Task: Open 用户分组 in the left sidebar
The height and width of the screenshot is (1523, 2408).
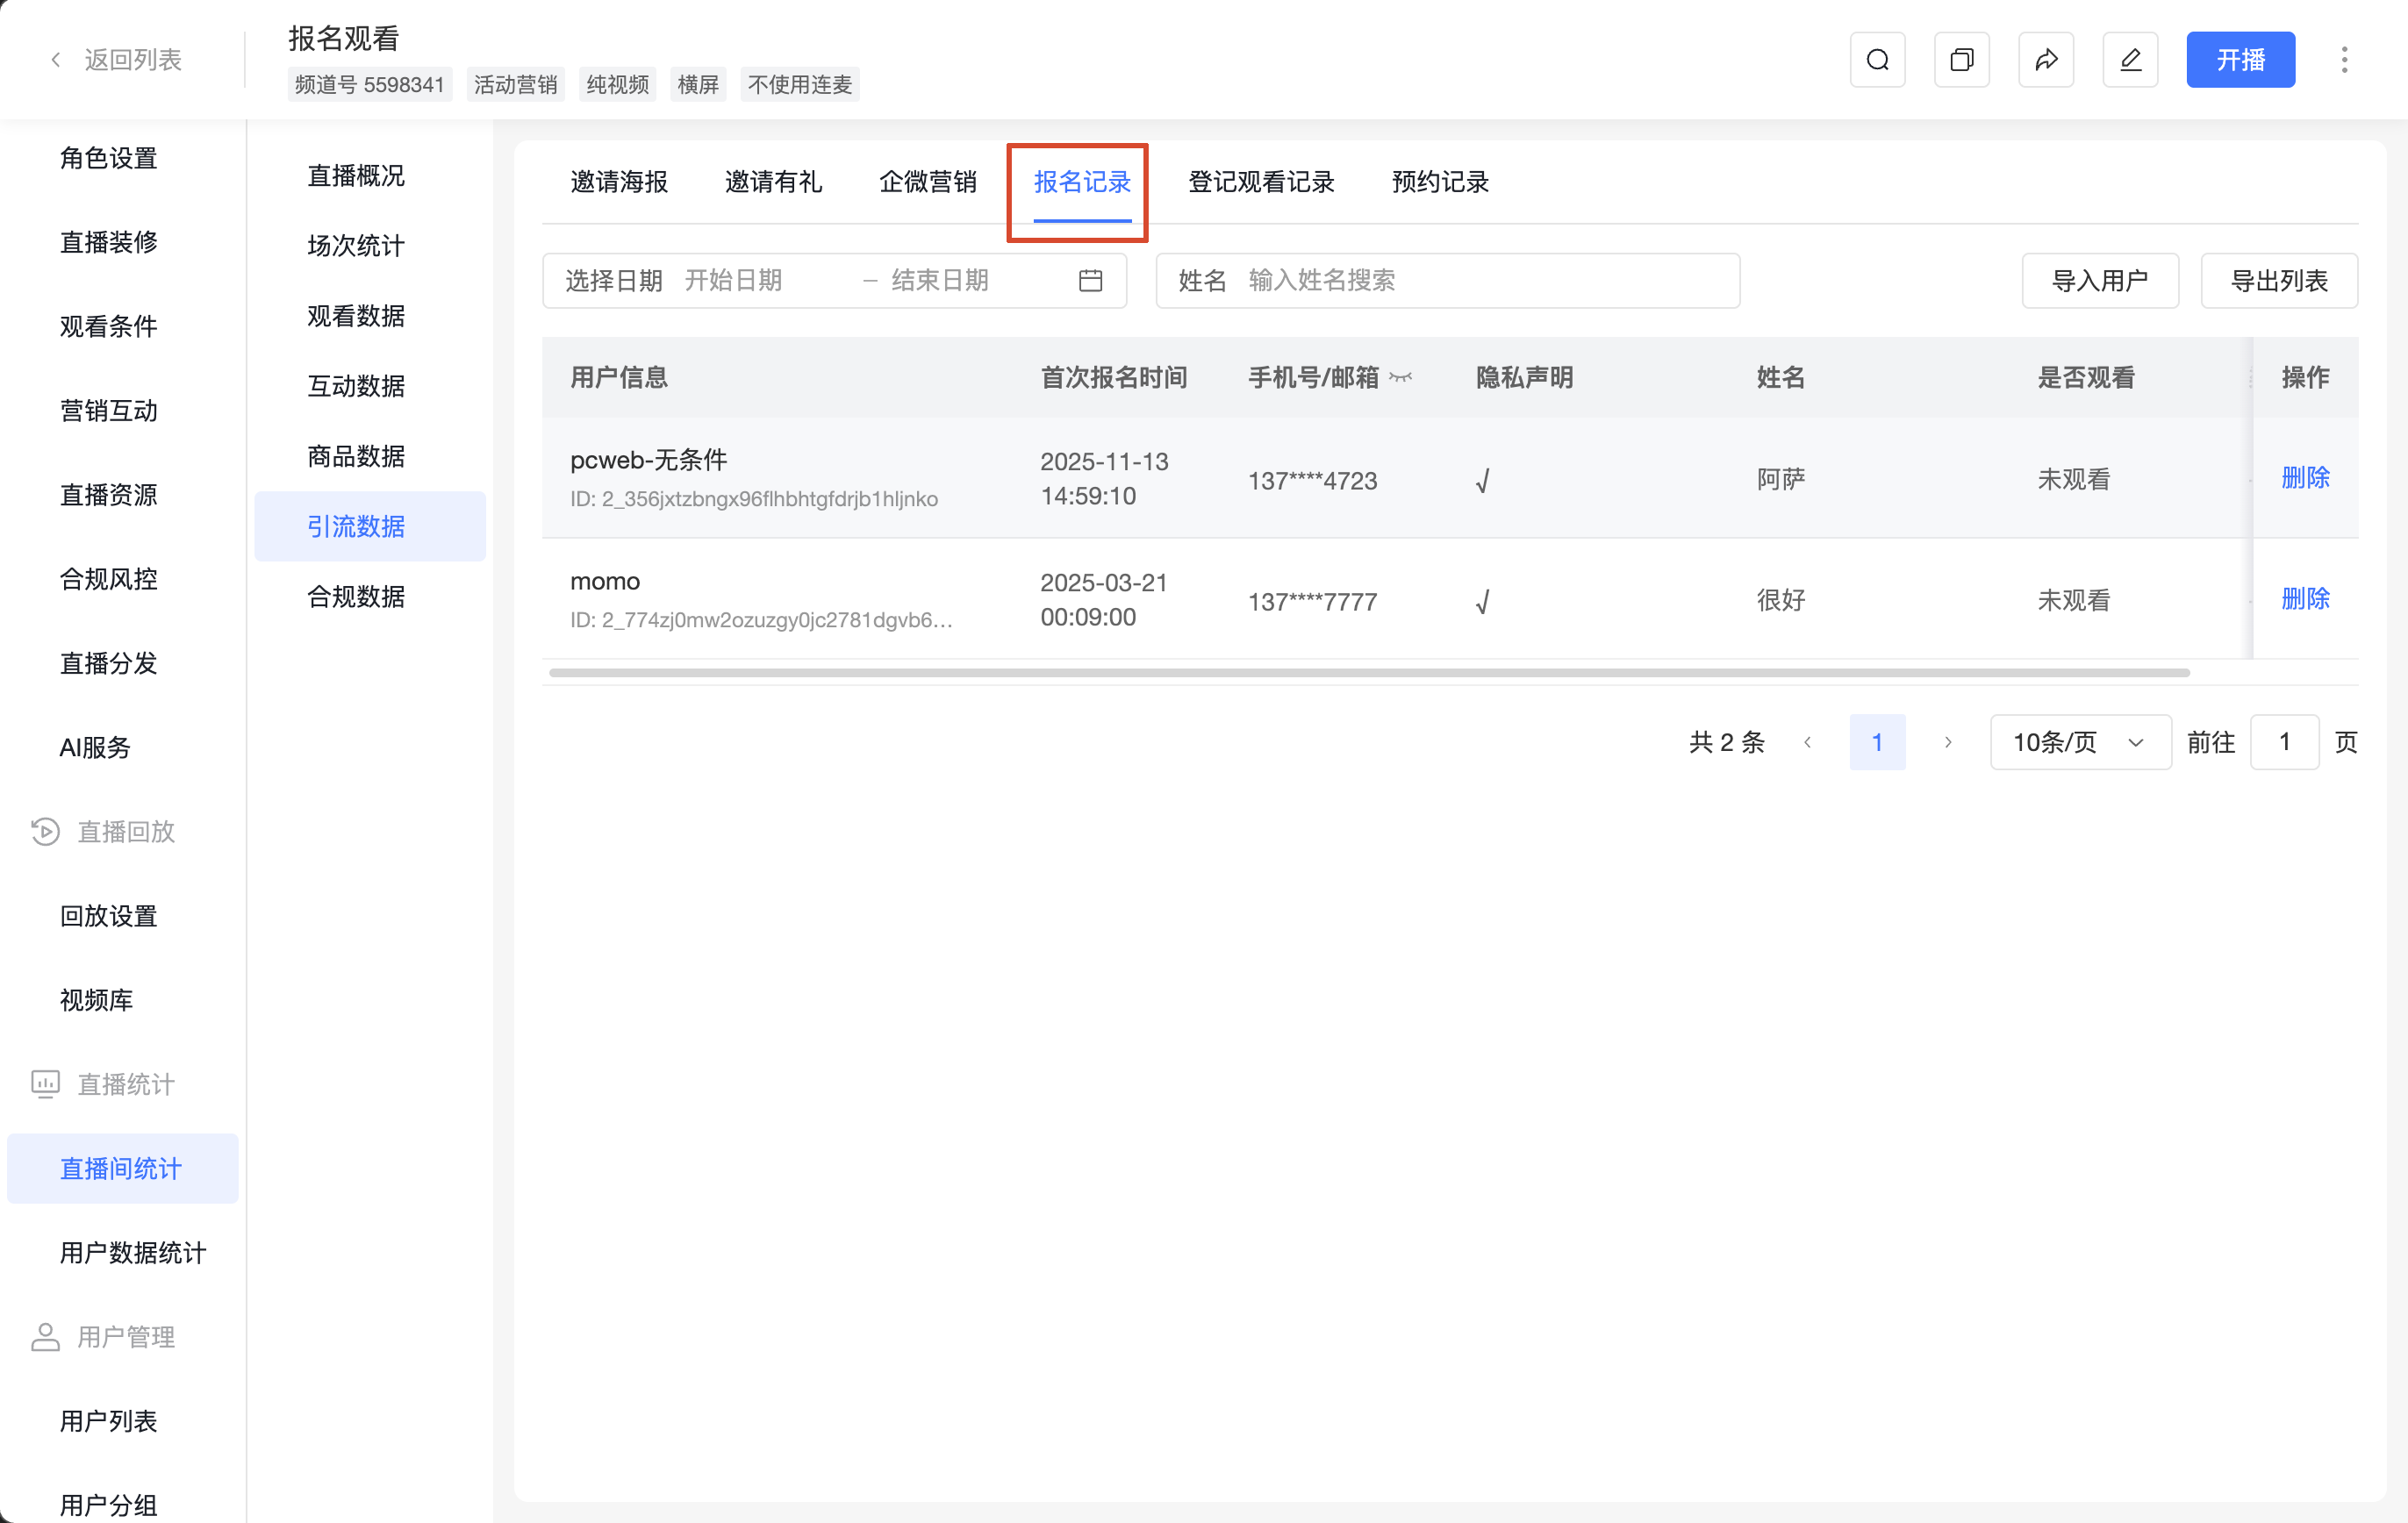Action: coord(108,1505)
